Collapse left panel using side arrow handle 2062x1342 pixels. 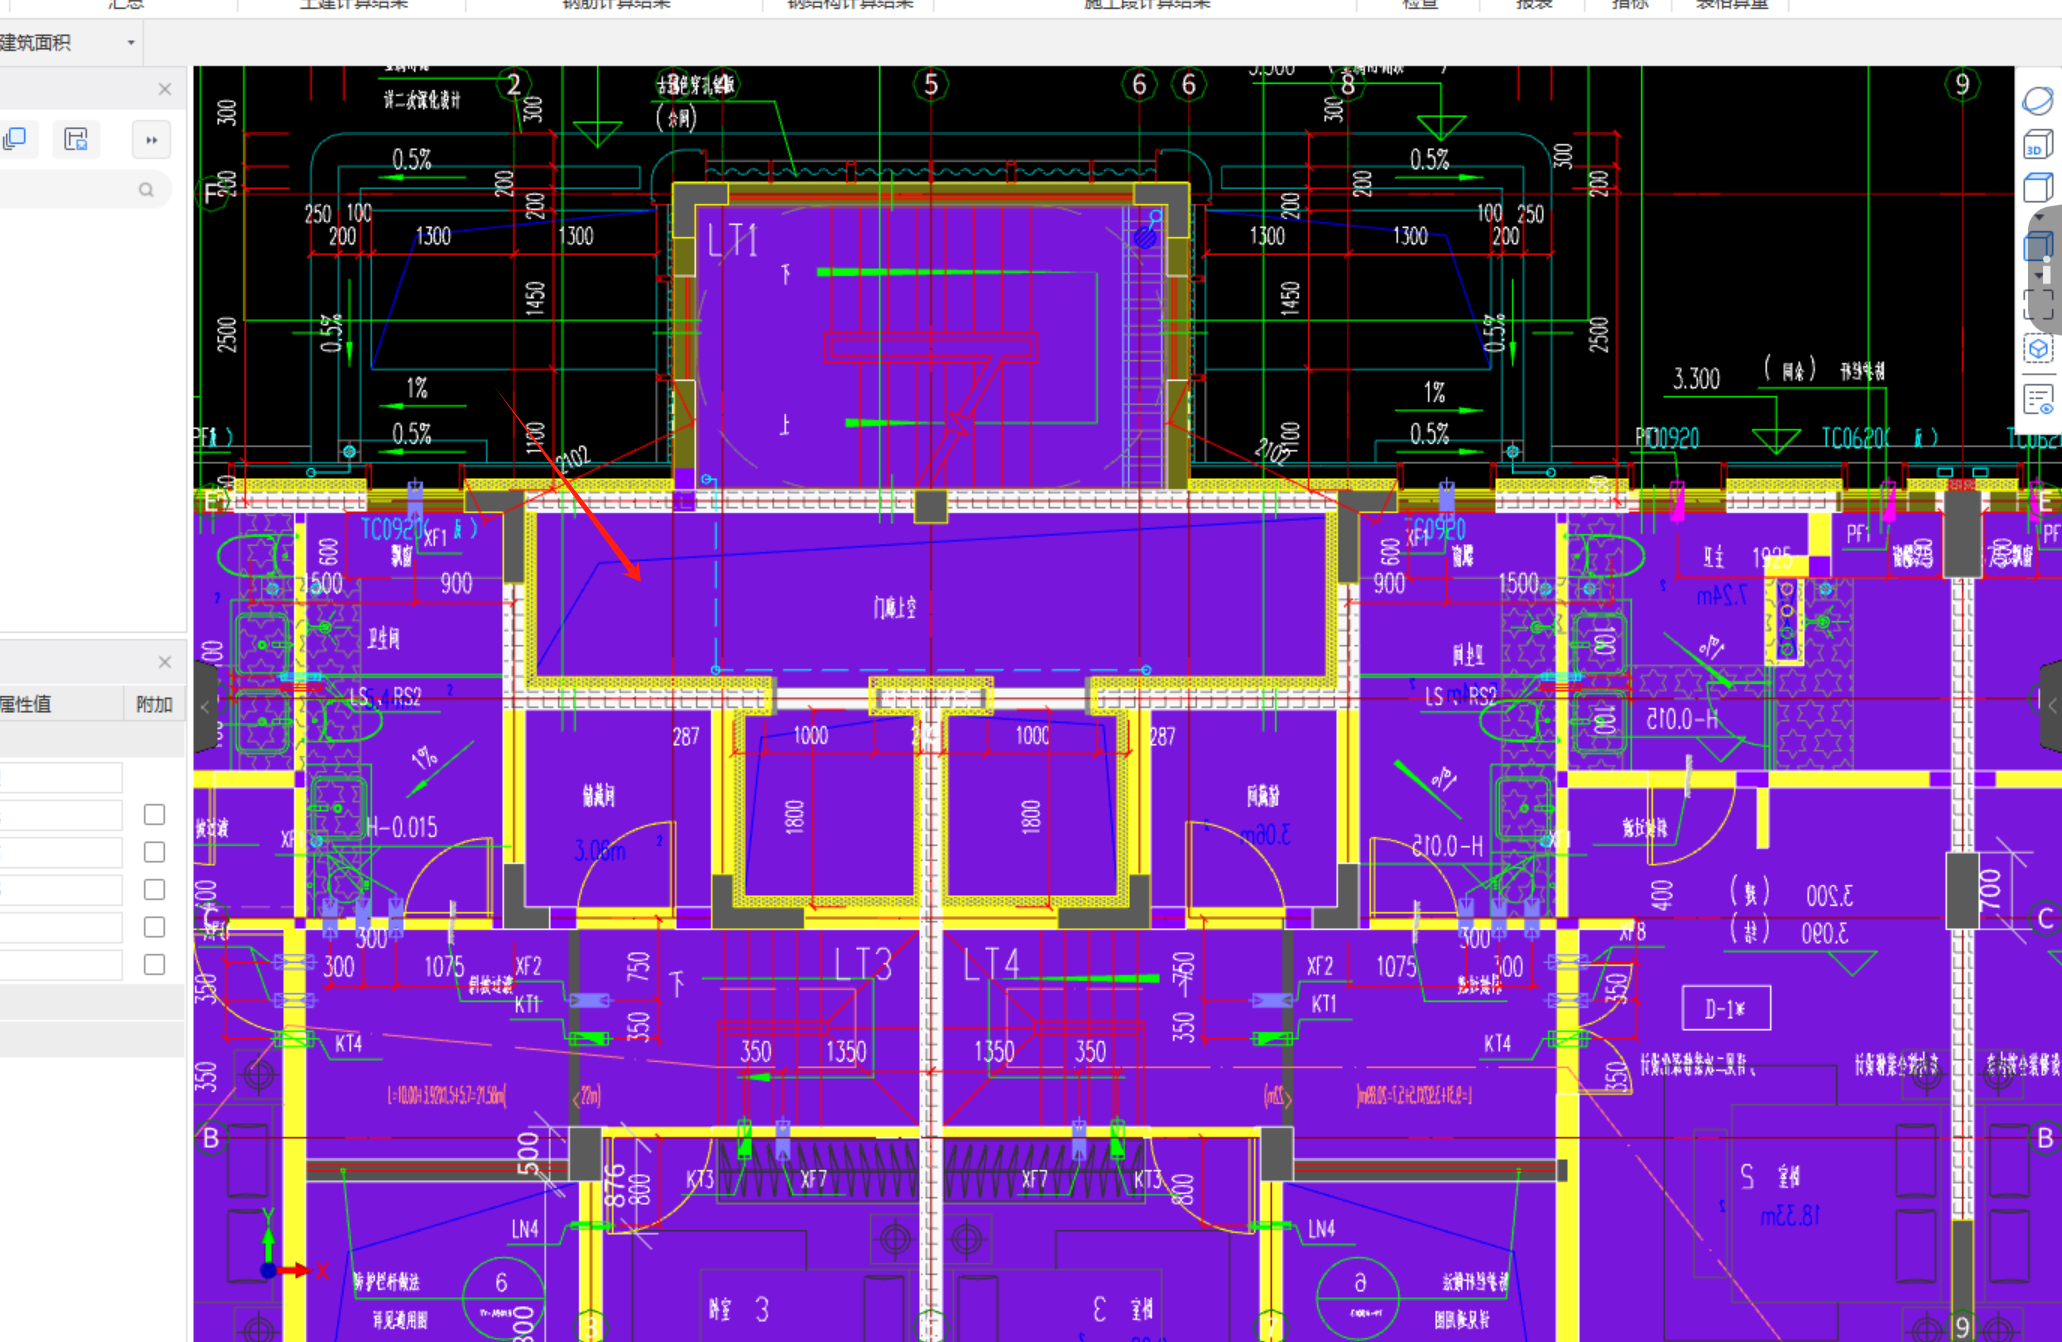206,707
